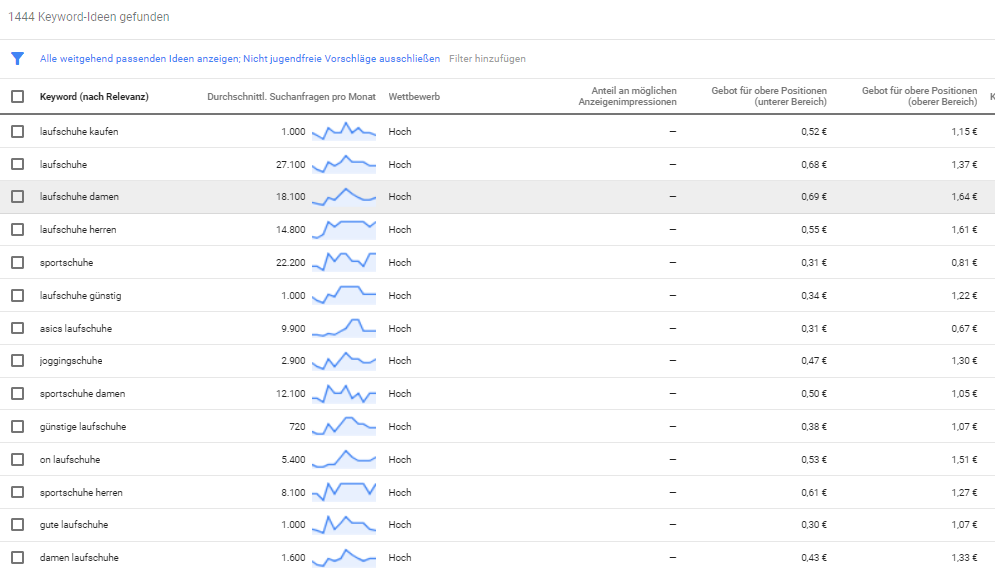The image size is (995, 568).
Task: Click the trend sparkline for laufschuhe herren
Action: [x=343, y=229]
